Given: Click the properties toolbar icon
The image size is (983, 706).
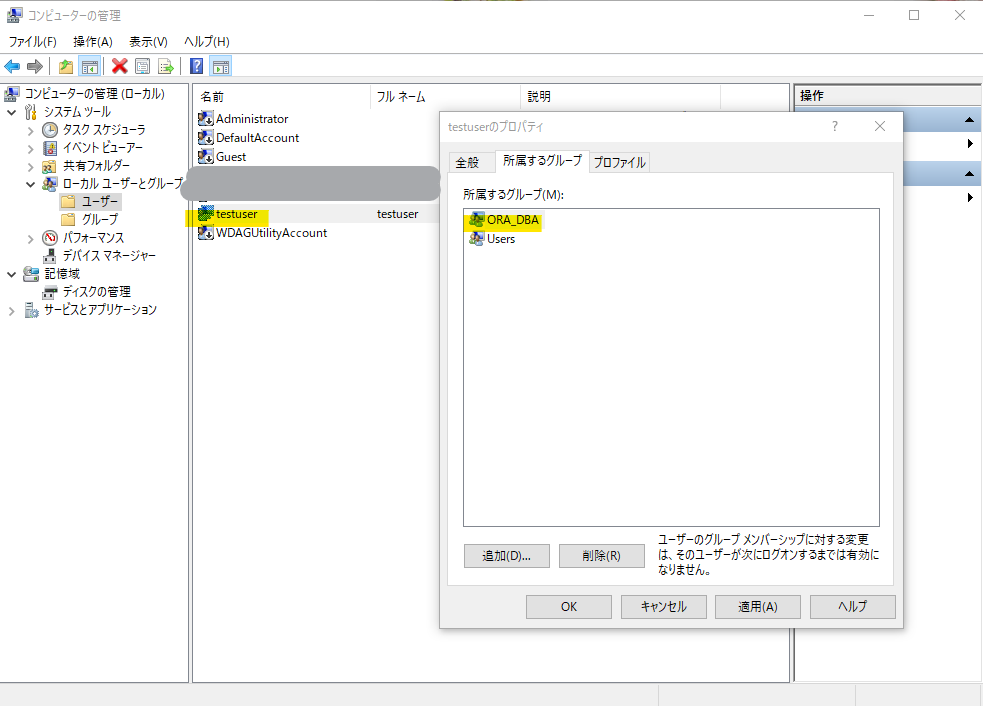Looking at the screenshot, I should [x=142, y=66].
